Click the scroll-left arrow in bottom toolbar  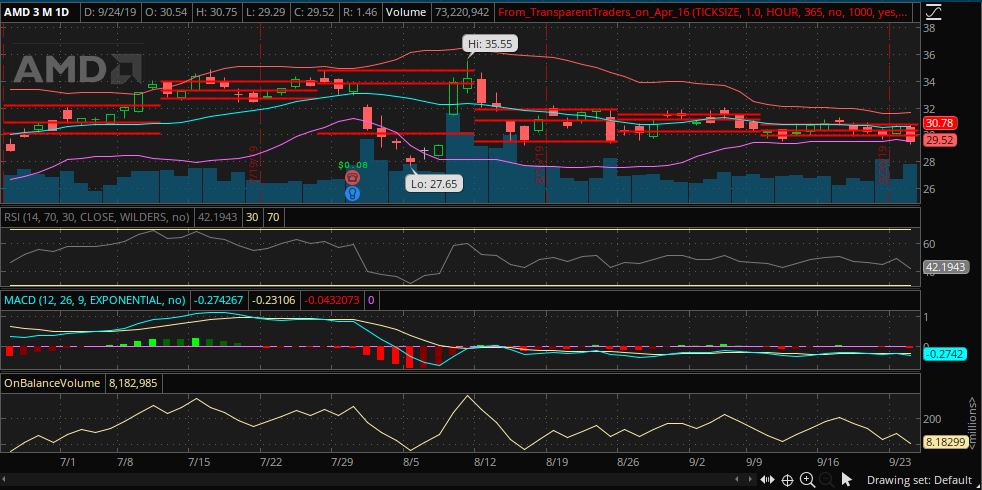tap(736, 479)
